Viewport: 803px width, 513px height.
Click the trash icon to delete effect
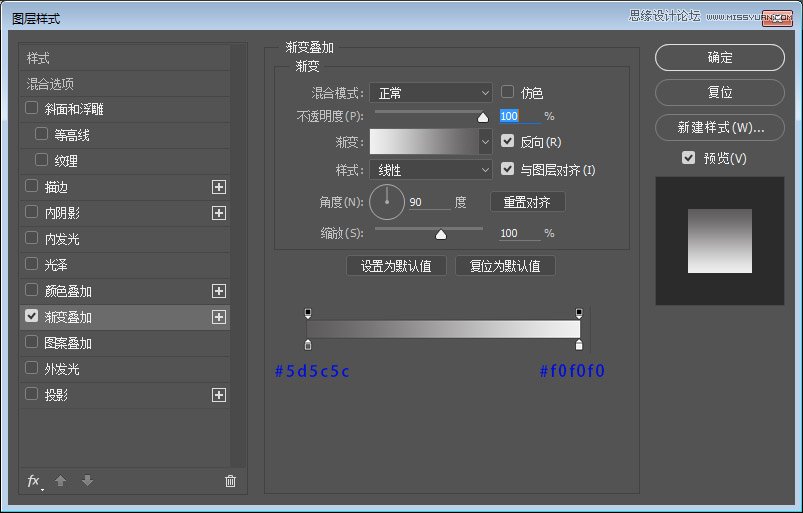click(230, 481)
